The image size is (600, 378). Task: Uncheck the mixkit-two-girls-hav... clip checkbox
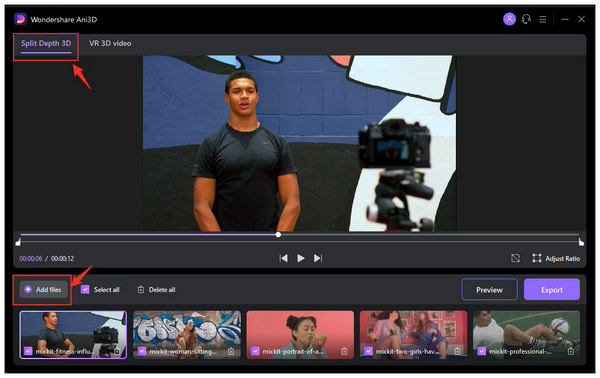368,351
